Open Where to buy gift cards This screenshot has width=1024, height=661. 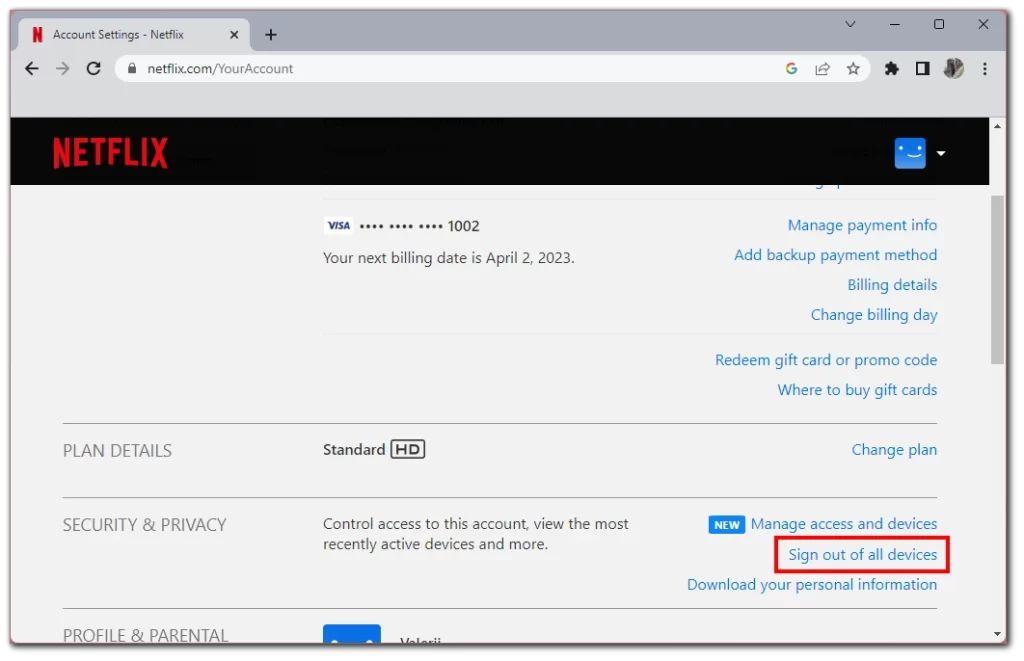857,390
